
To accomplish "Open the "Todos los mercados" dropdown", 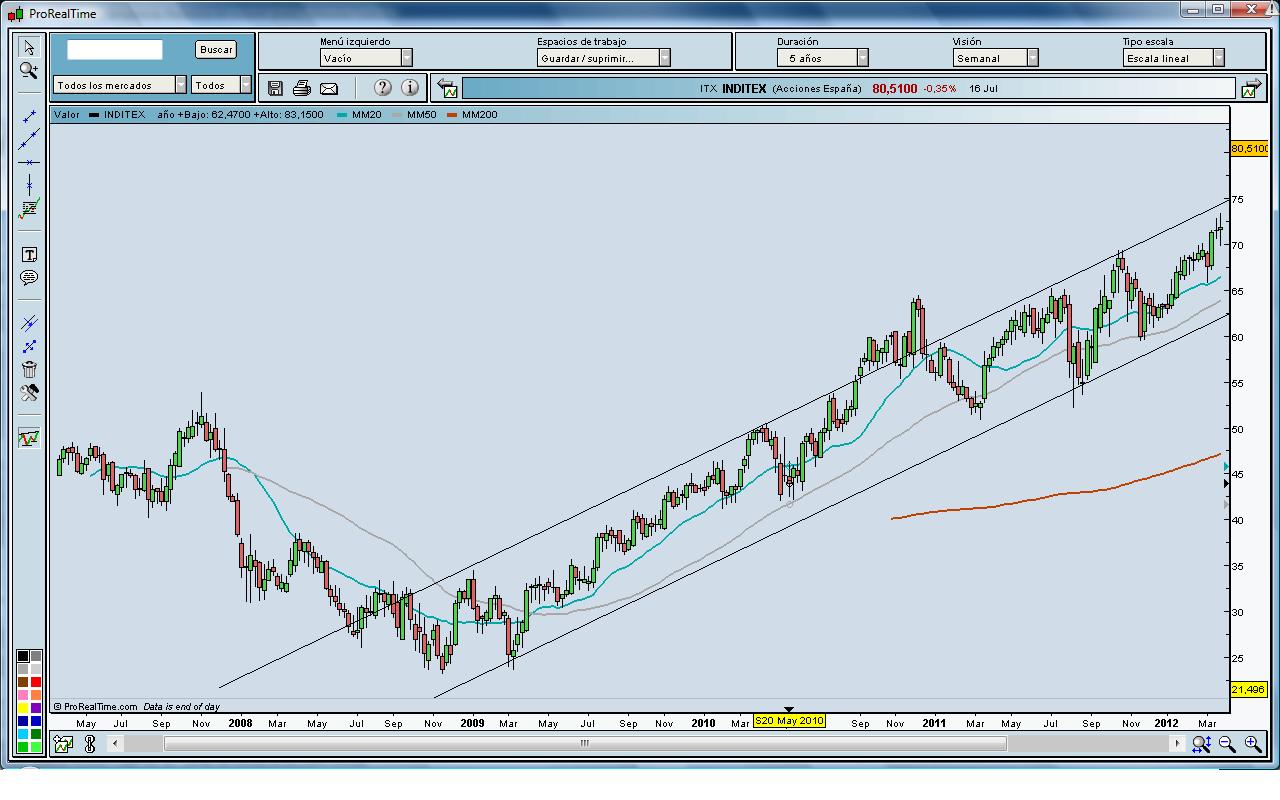I will click(x=121, y=85).
